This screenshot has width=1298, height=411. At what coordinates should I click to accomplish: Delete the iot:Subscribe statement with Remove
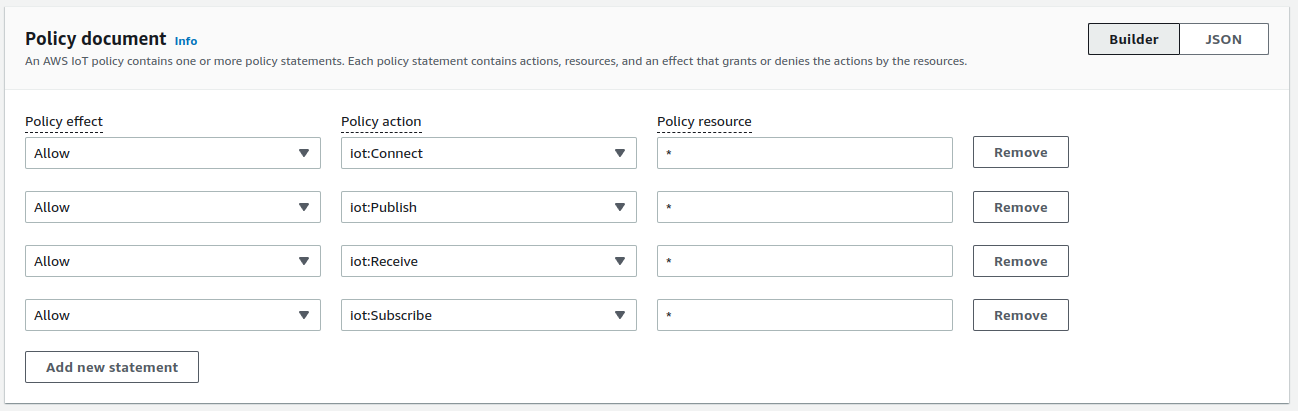[x=1020, y=315]
